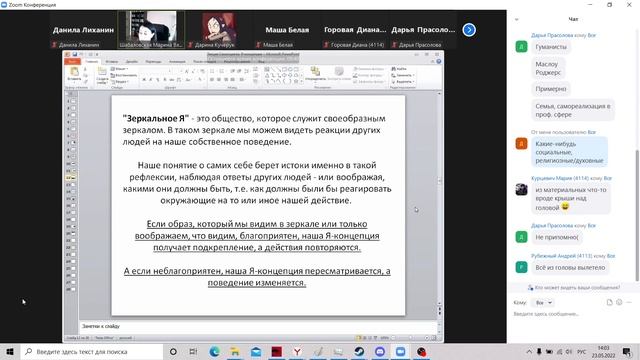Screen dimensions: 640x360
Task: Open Discord from the taskbar
Action: pos(380,352)
